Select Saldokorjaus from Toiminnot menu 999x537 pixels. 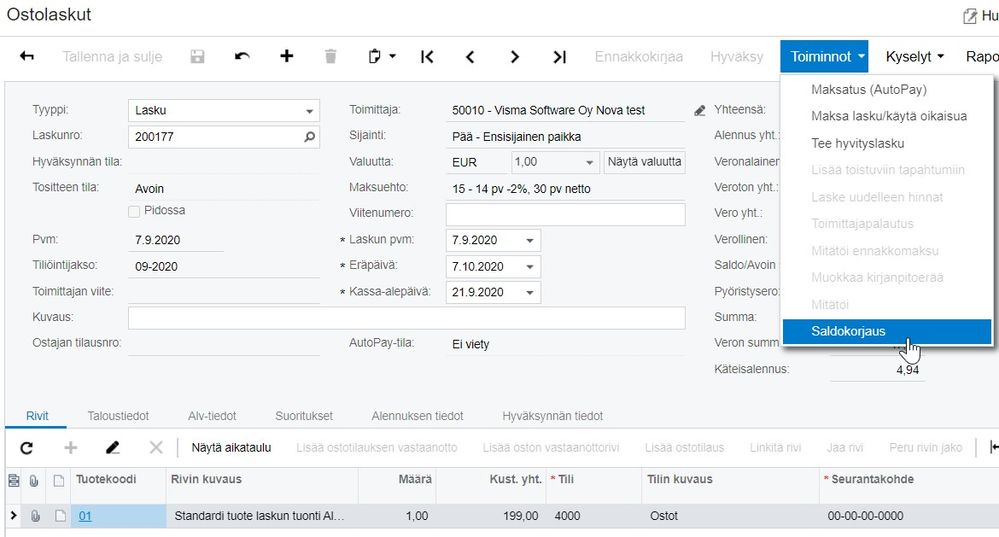pyautogui.click(x=848, y=332)
